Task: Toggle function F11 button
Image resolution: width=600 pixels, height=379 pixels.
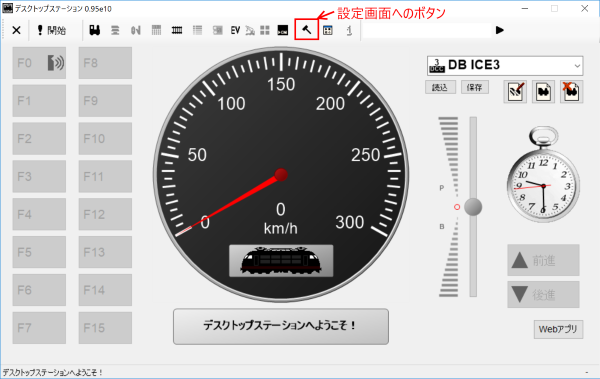Action: 105,176
